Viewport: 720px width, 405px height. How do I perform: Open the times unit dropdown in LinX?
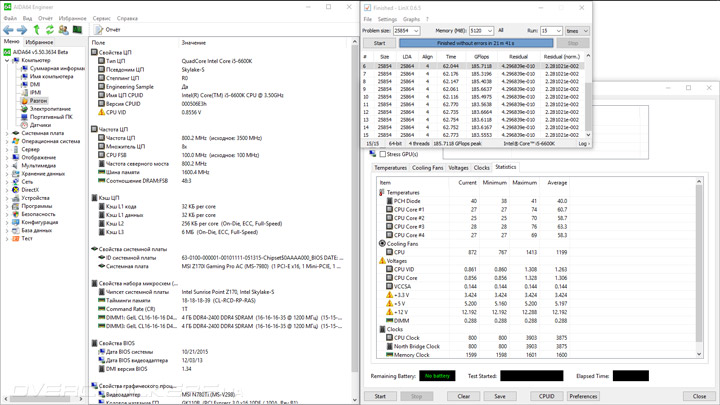(x=576, y=31)
